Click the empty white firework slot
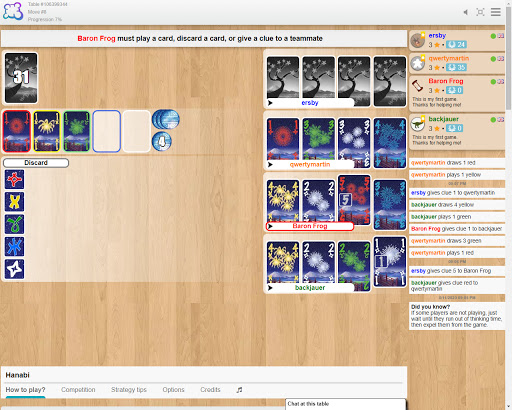The width and height of the screenshot is (512, 410). pos(137,131)
